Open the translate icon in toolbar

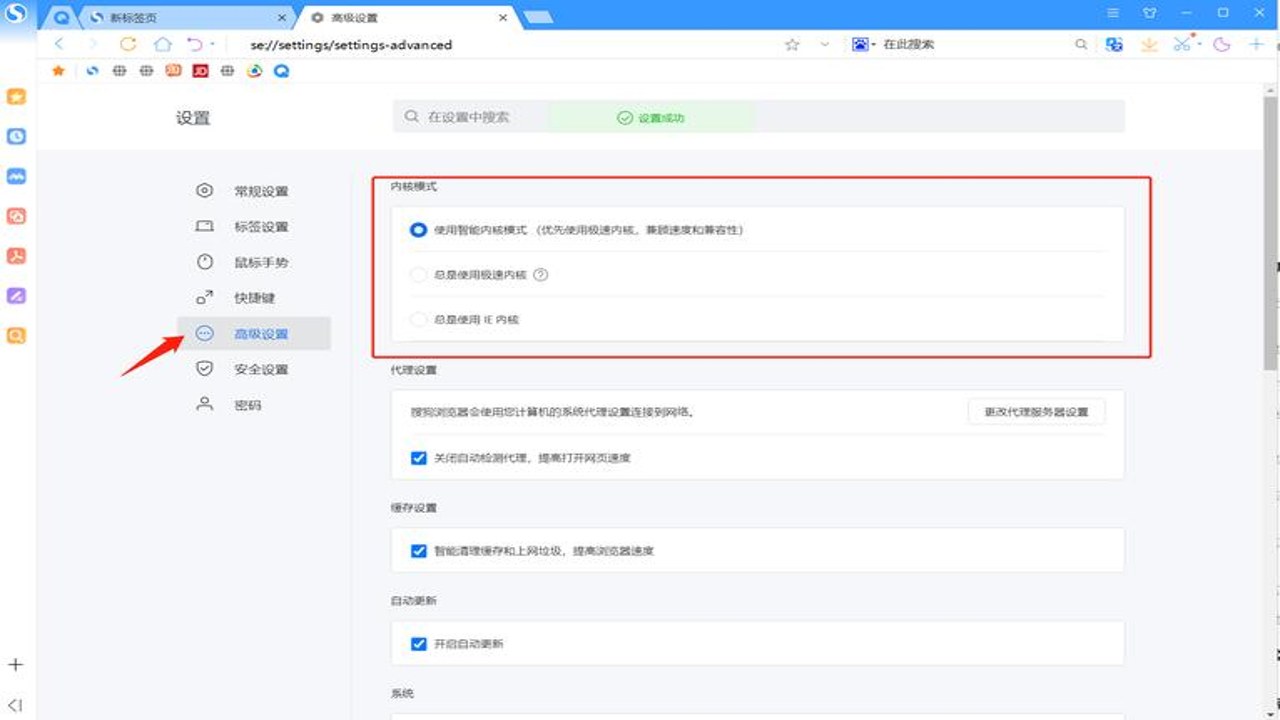[x=1114, y=44]
